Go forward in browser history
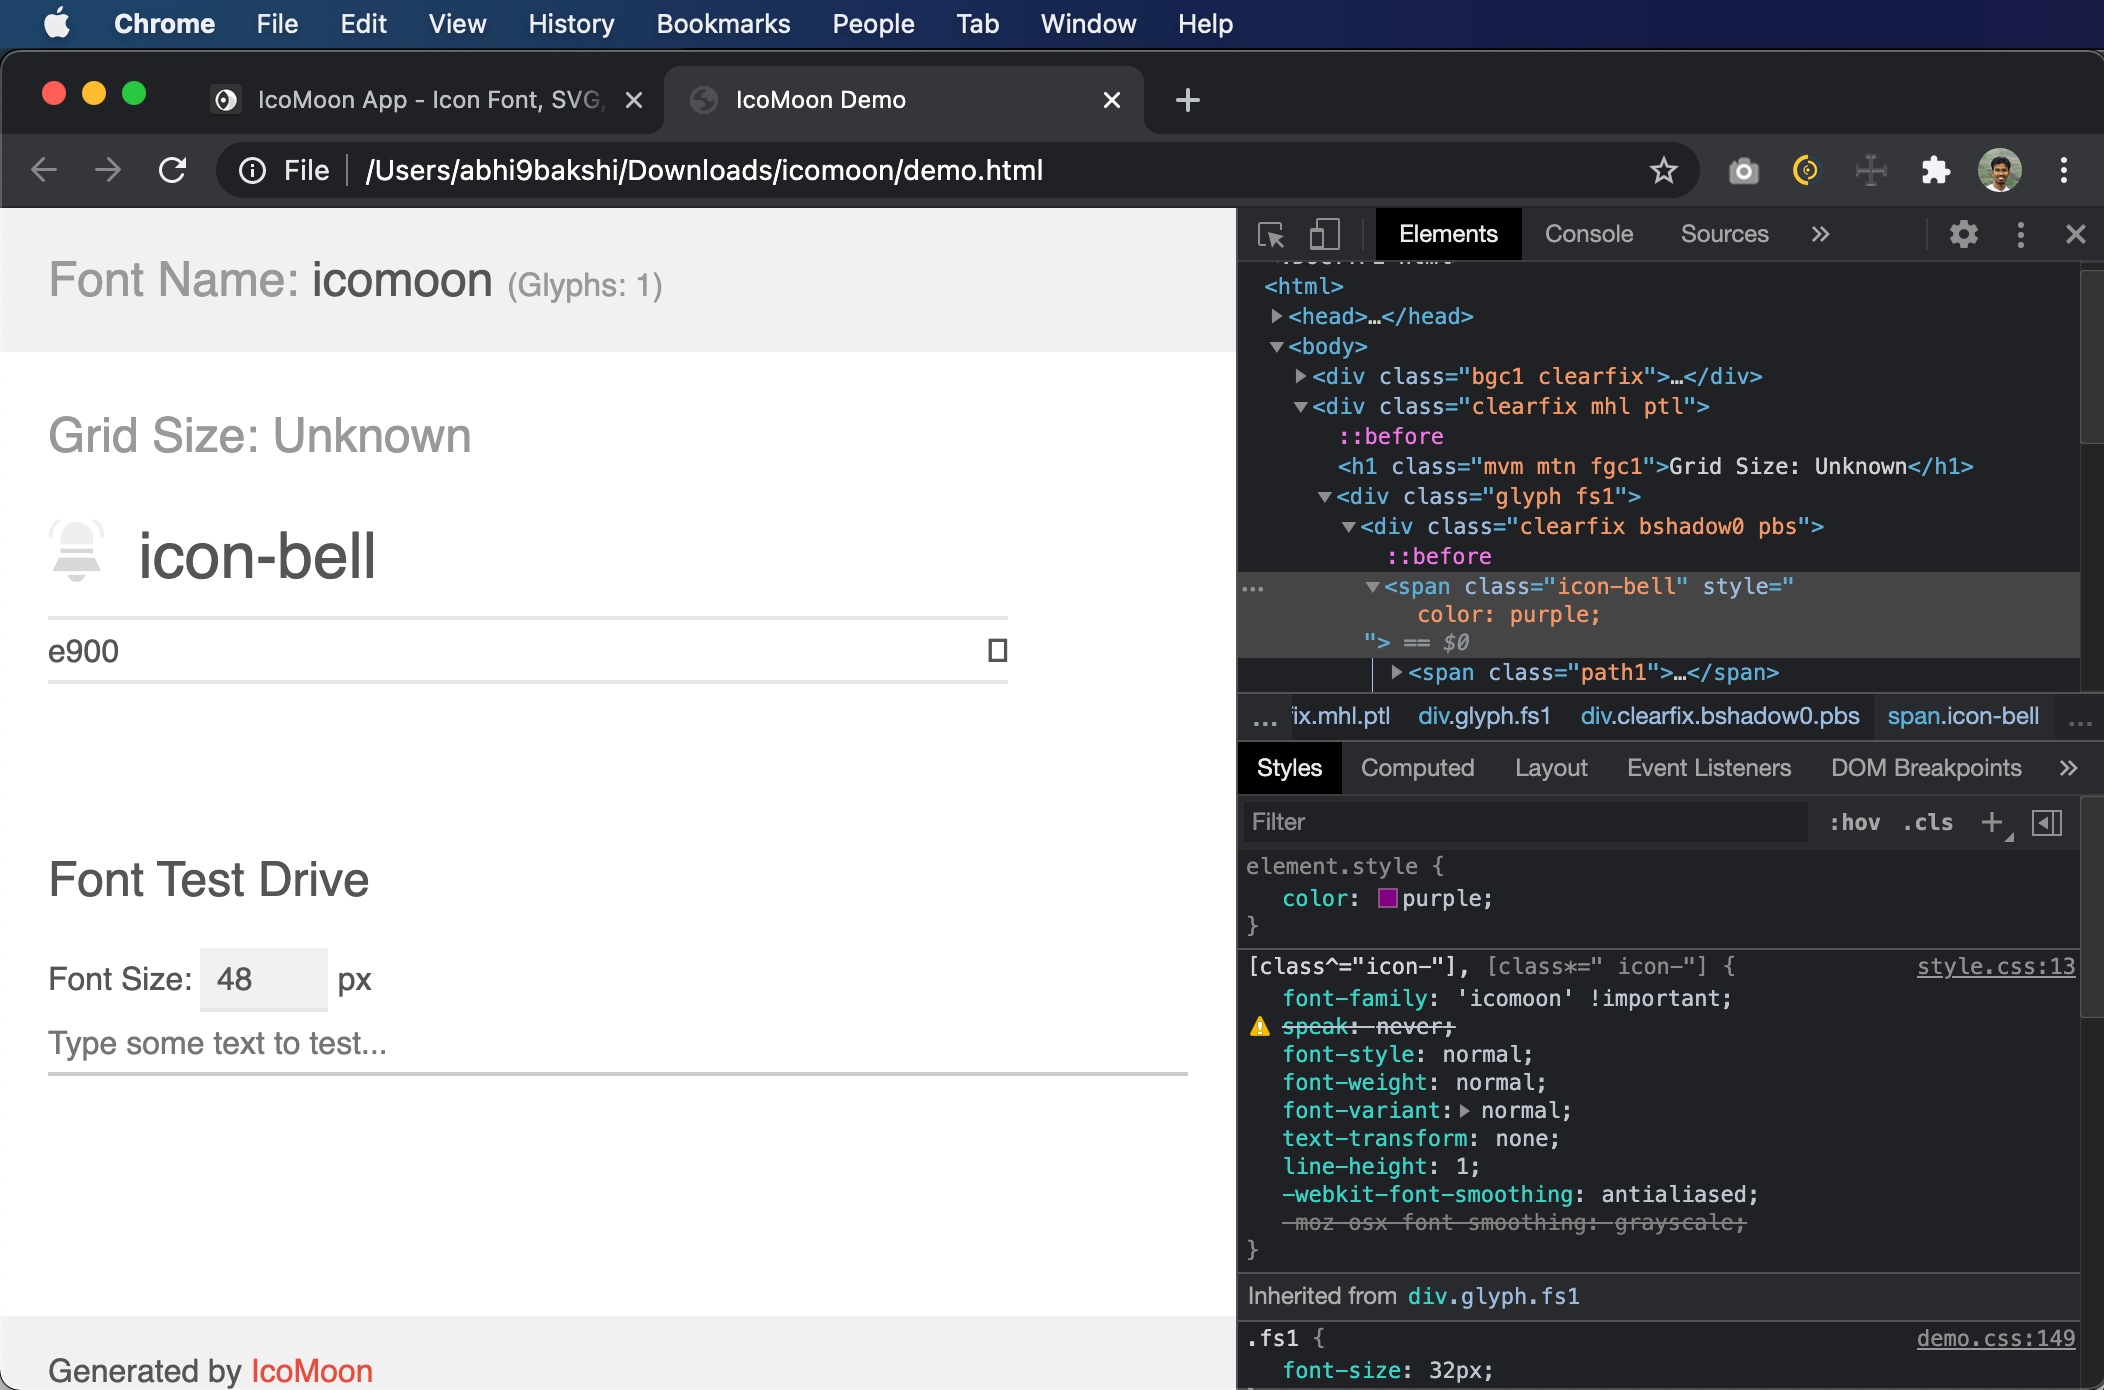 [108, 171]
